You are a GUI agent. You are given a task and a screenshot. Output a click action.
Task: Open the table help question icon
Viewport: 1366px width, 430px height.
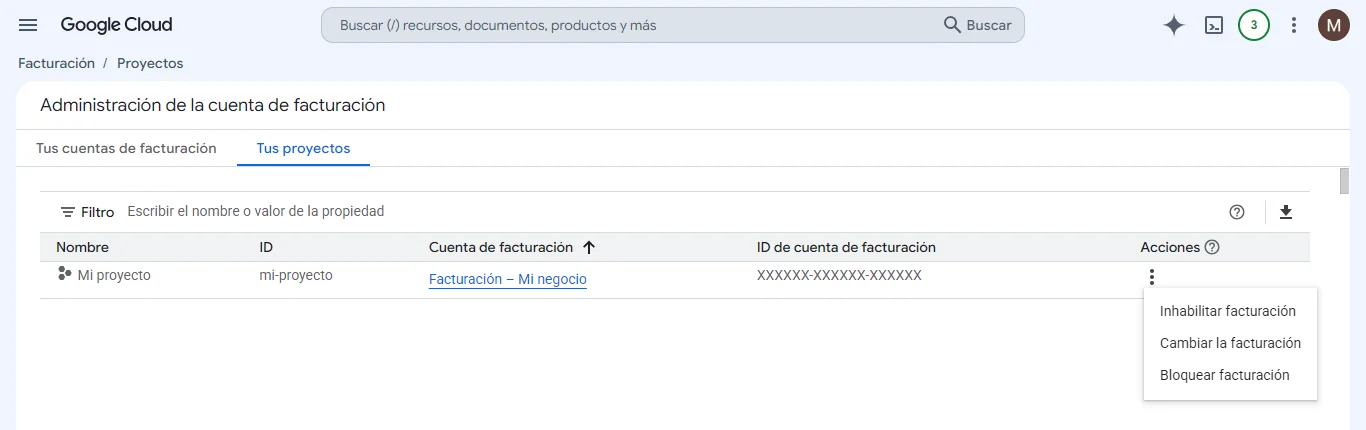[x=1237, y=212]
